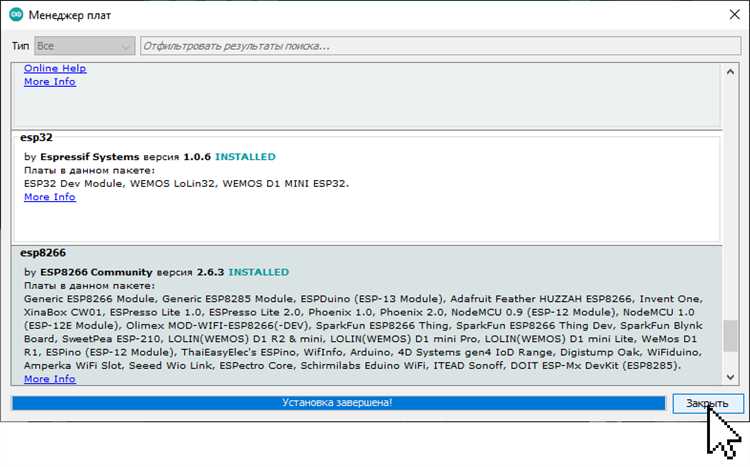
Task: Click the vertical scrollbar thumb
Action: coord(731,338)
